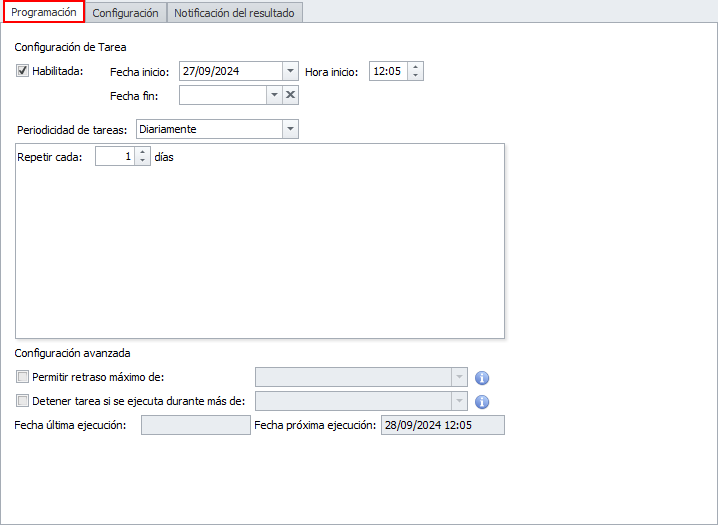Click the Fecha inicio date field

[x=231, y=71]
